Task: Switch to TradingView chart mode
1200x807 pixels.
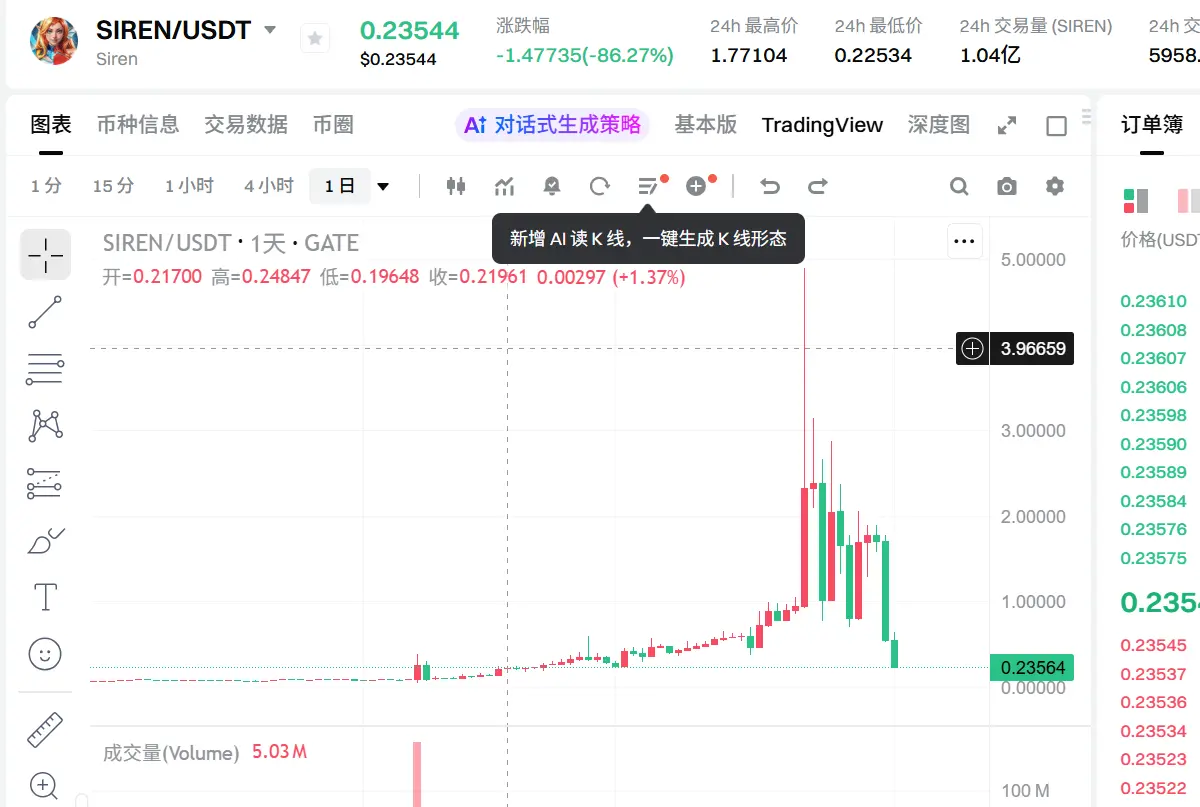Action: 822,125
